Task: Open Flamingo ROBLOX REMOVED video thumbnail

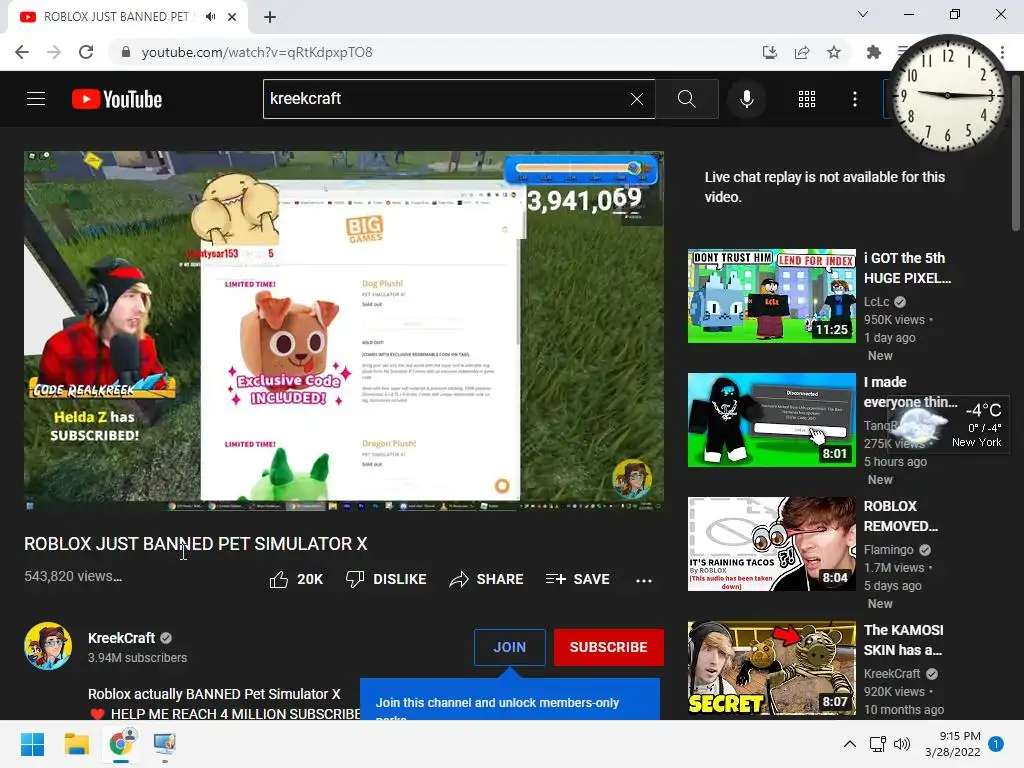Action: 771,544
